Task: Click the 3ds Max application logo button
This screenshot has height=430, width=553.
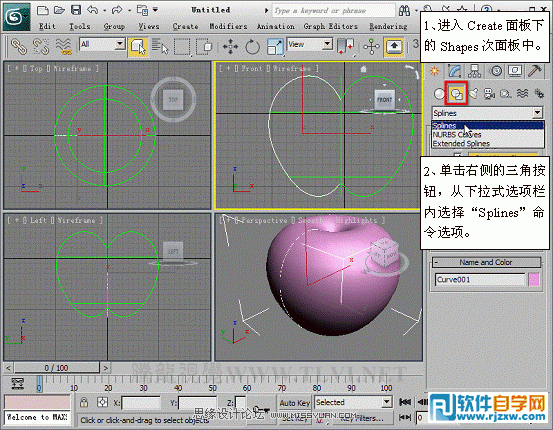Action: [16, 17]
